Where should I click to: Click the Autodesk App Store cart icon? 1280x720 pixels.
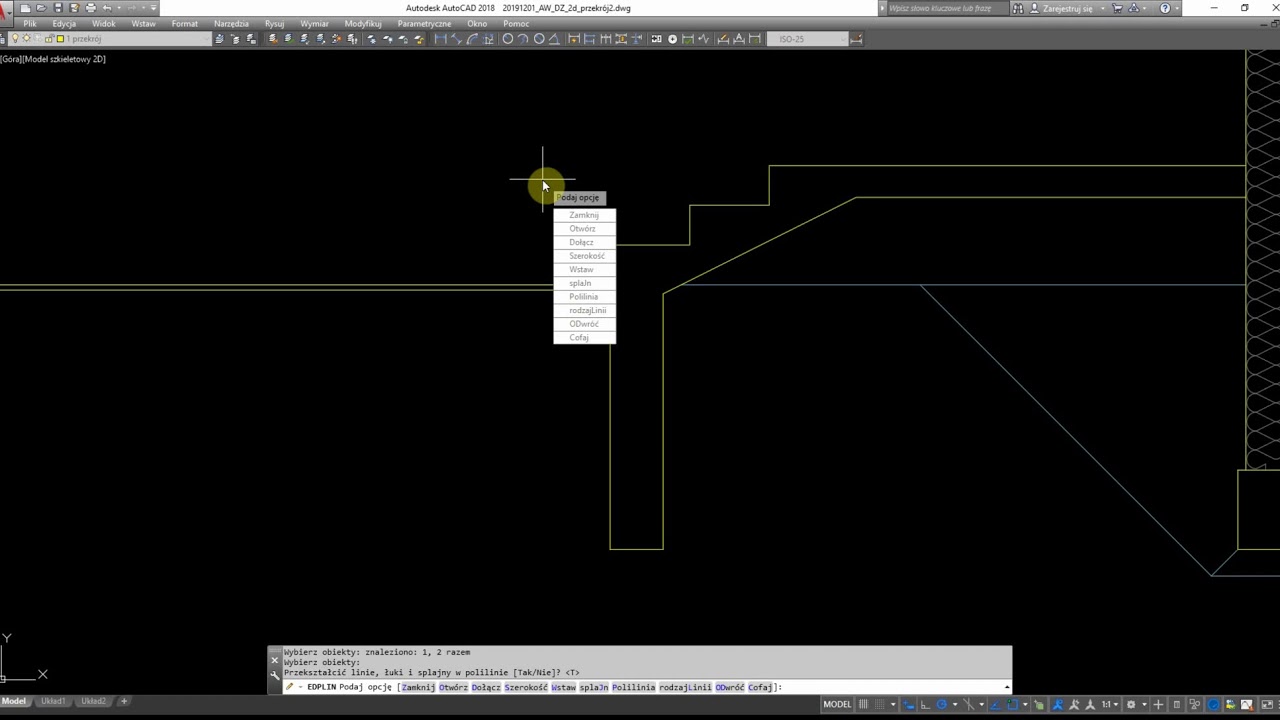click(1117, 8)
